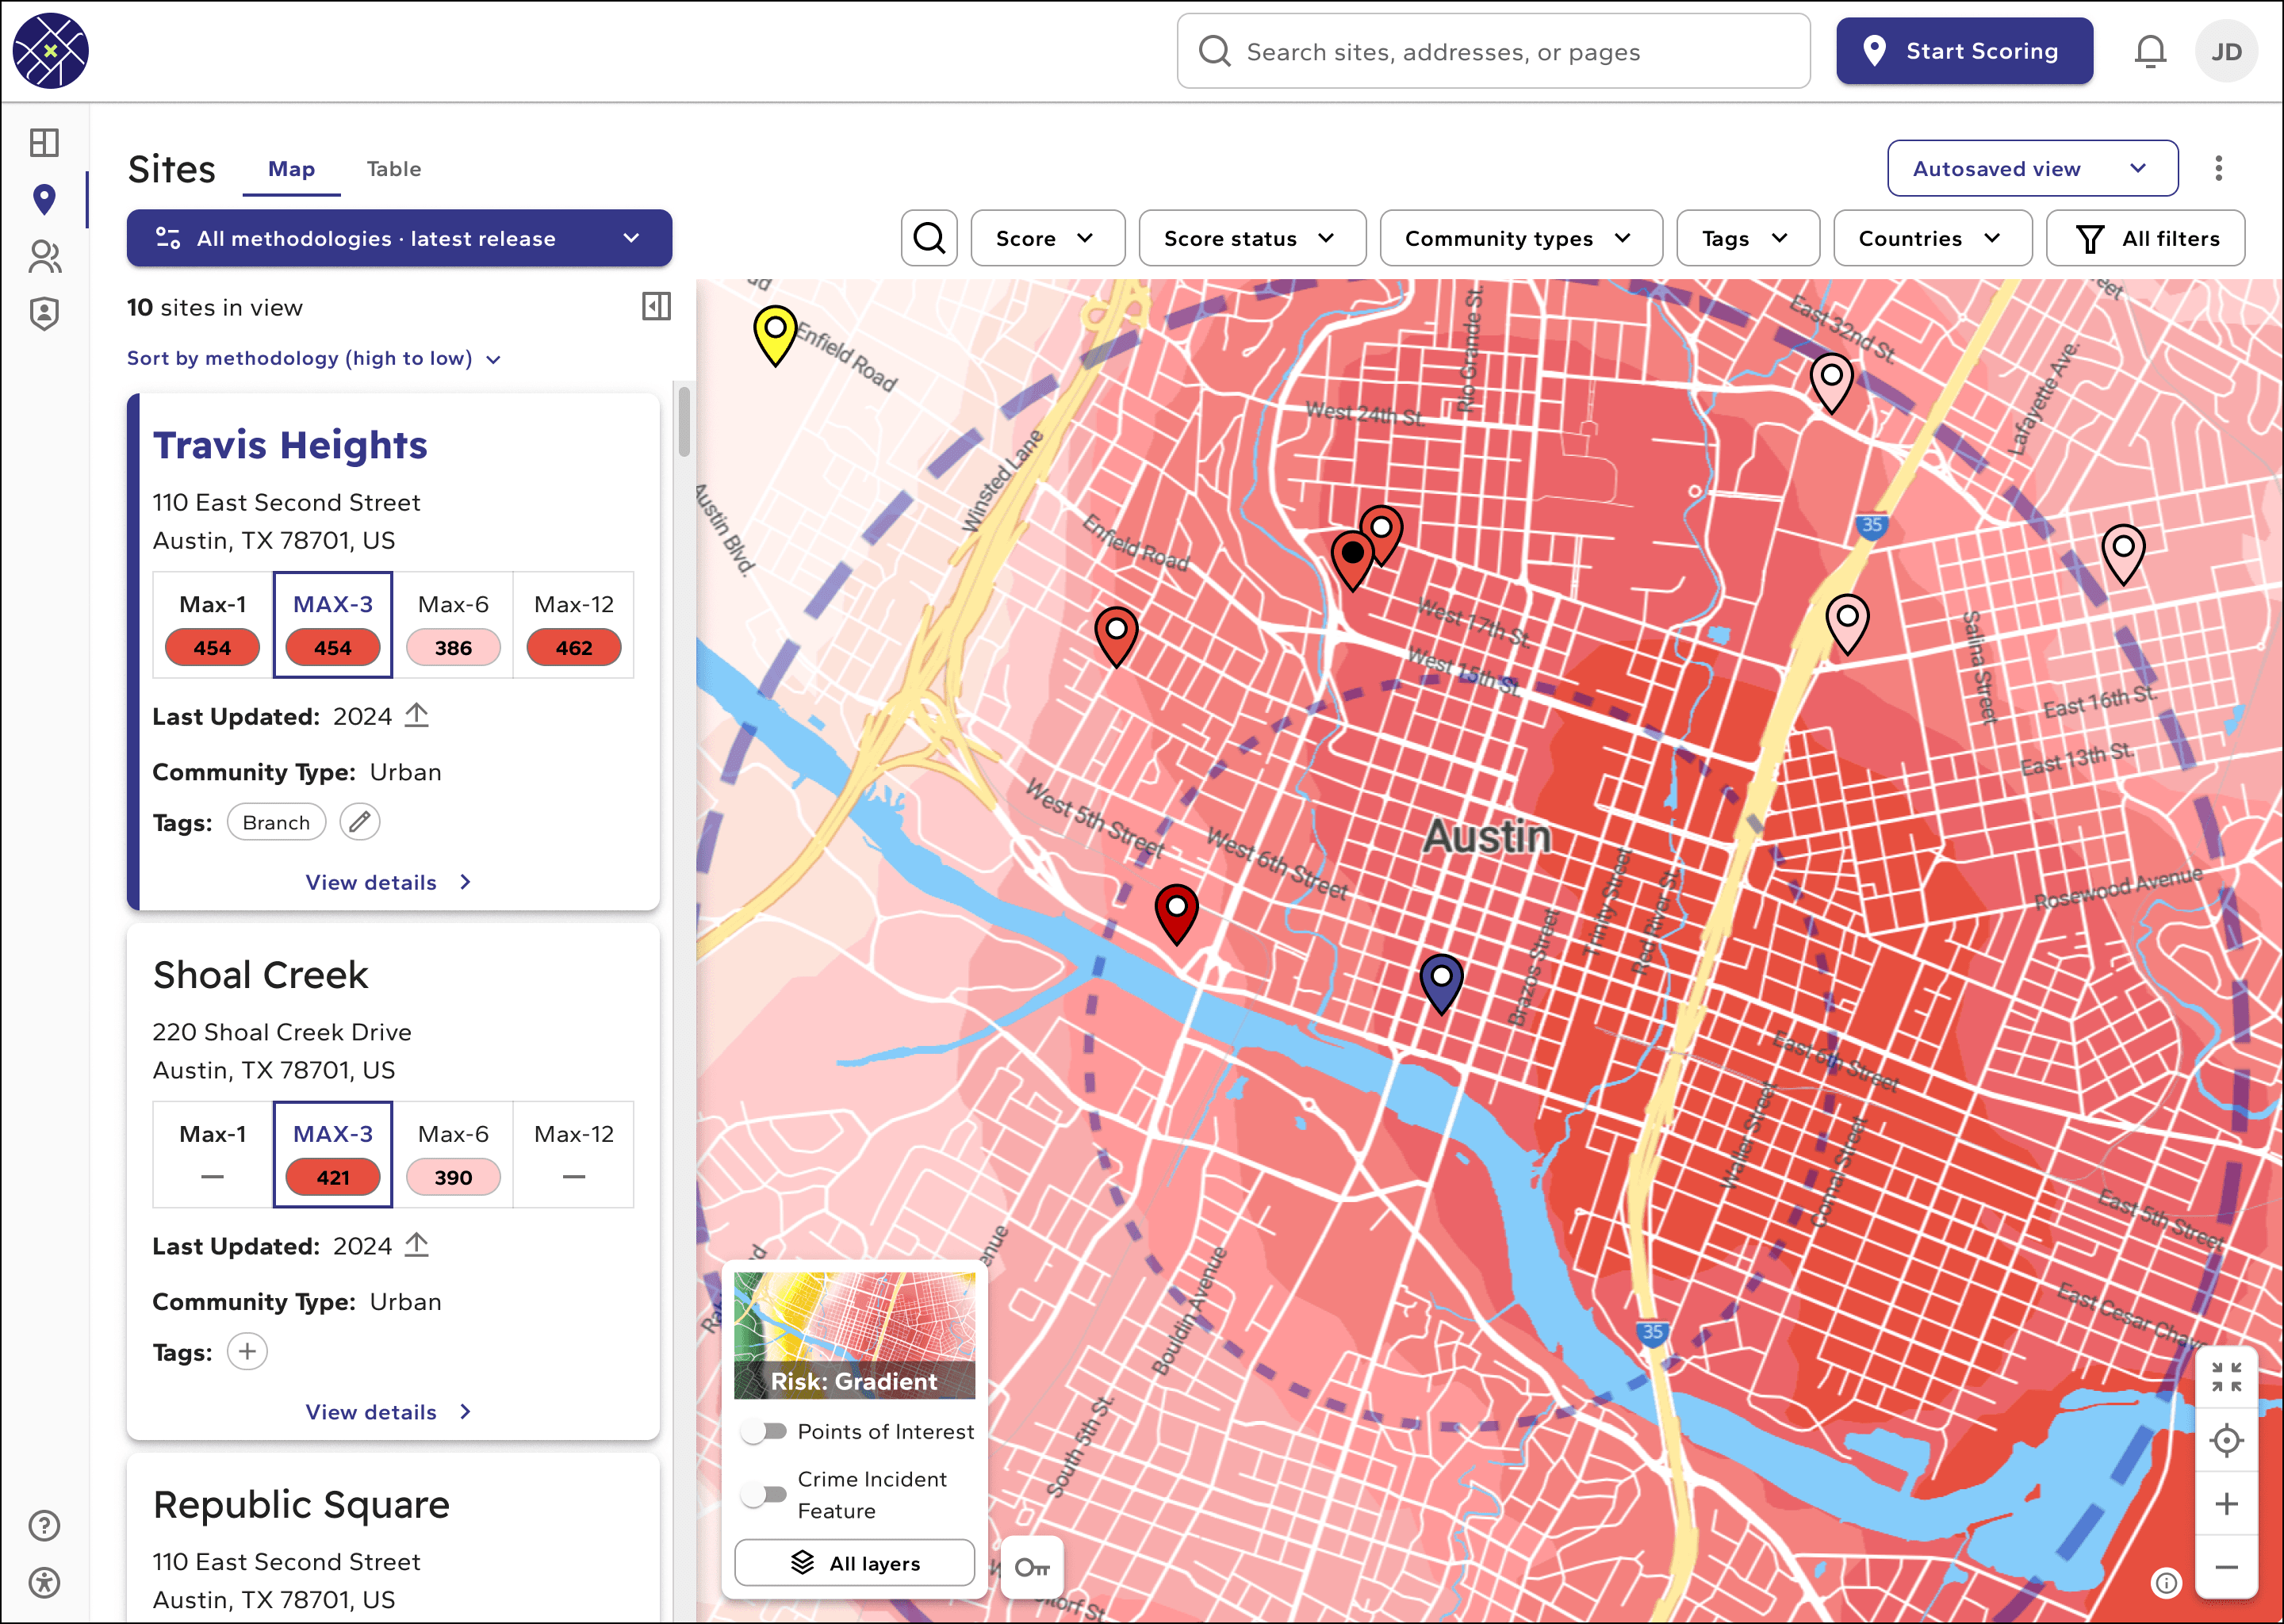The image size is (2284, 1624).
Task: Select Max-12 methodology on Shoal Creek card
Action: (573, 1155)
